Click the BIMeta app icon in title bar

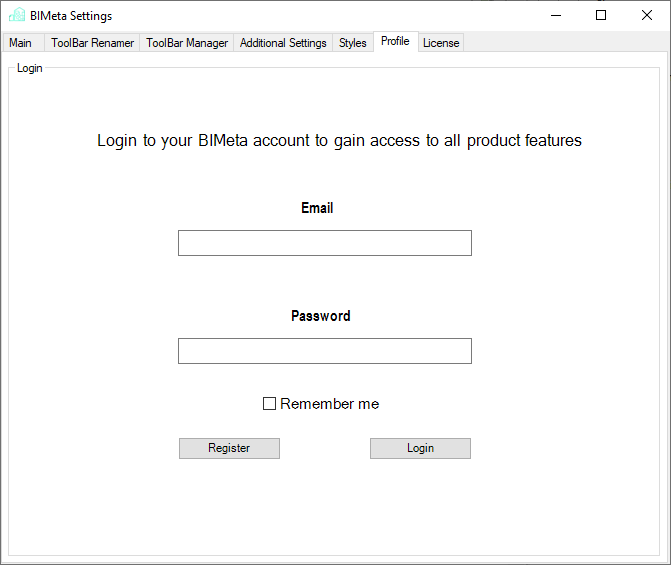[x=17, y=15]
